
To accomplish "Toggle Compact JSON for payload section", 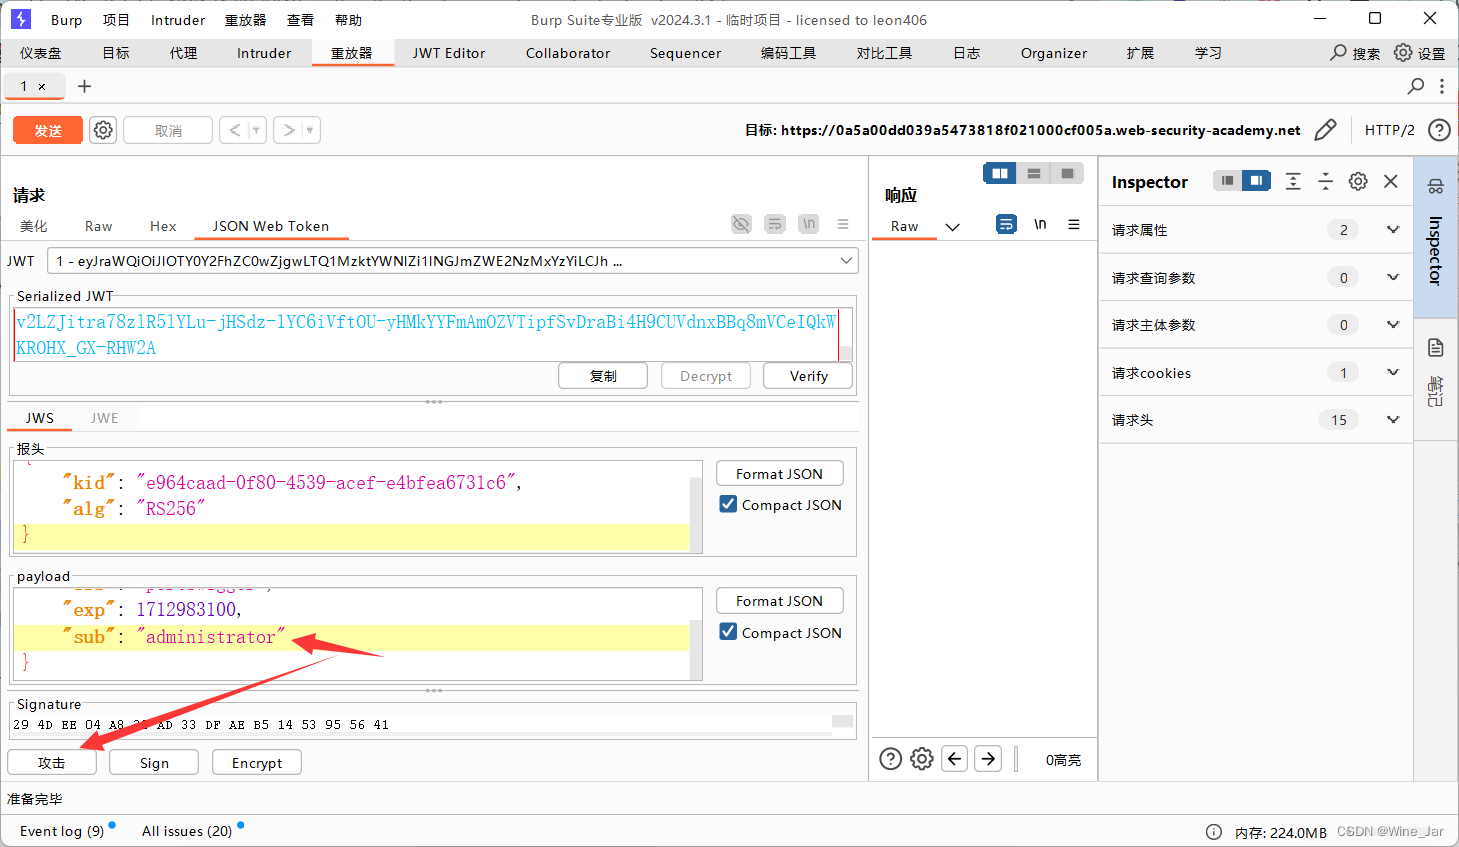I will click(x=728, y=632).
